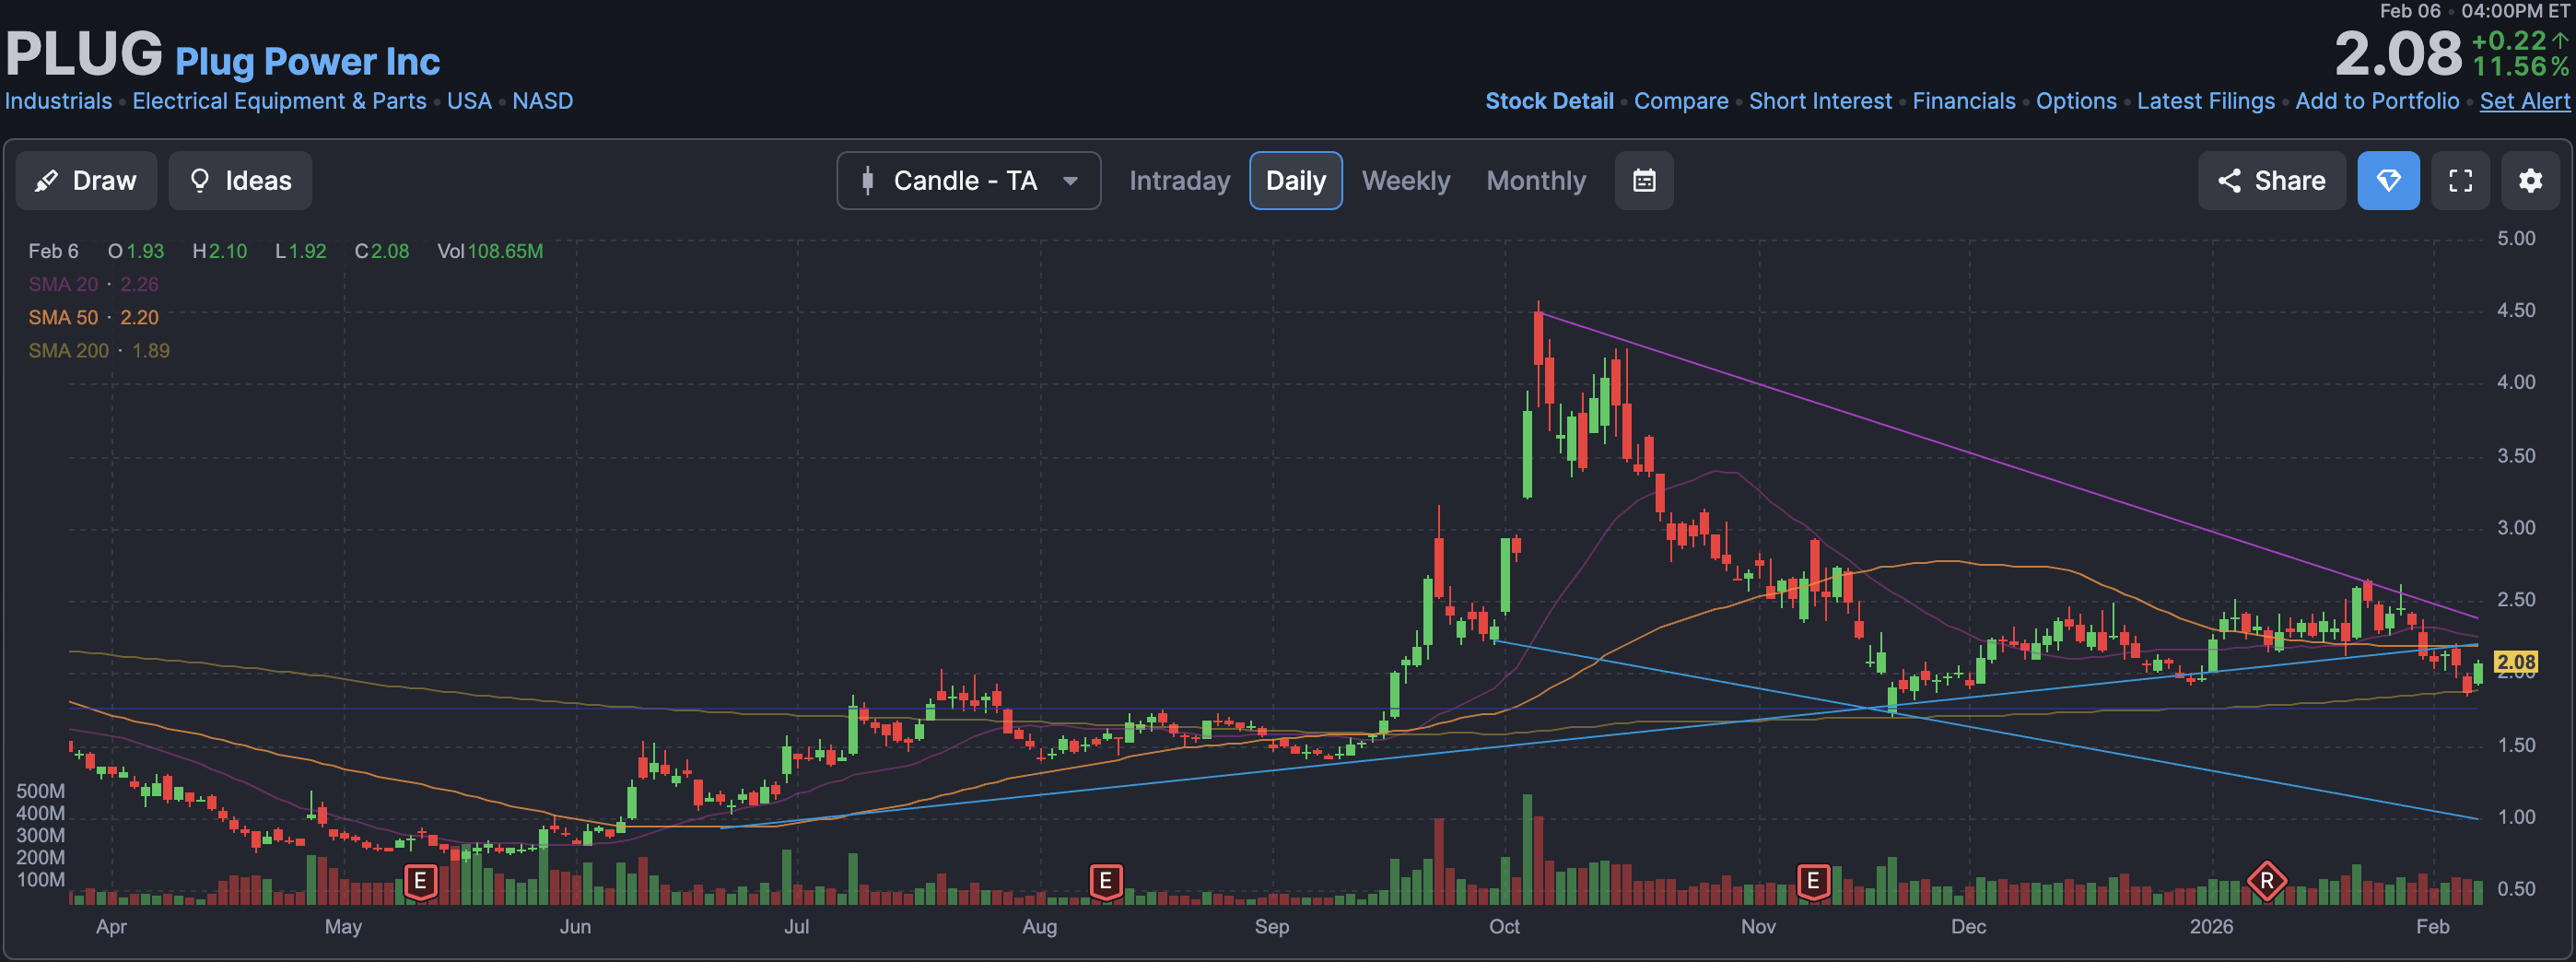The image size is (2576, 962).
Task: Open the date range calendar icon
Action: 1644,181
